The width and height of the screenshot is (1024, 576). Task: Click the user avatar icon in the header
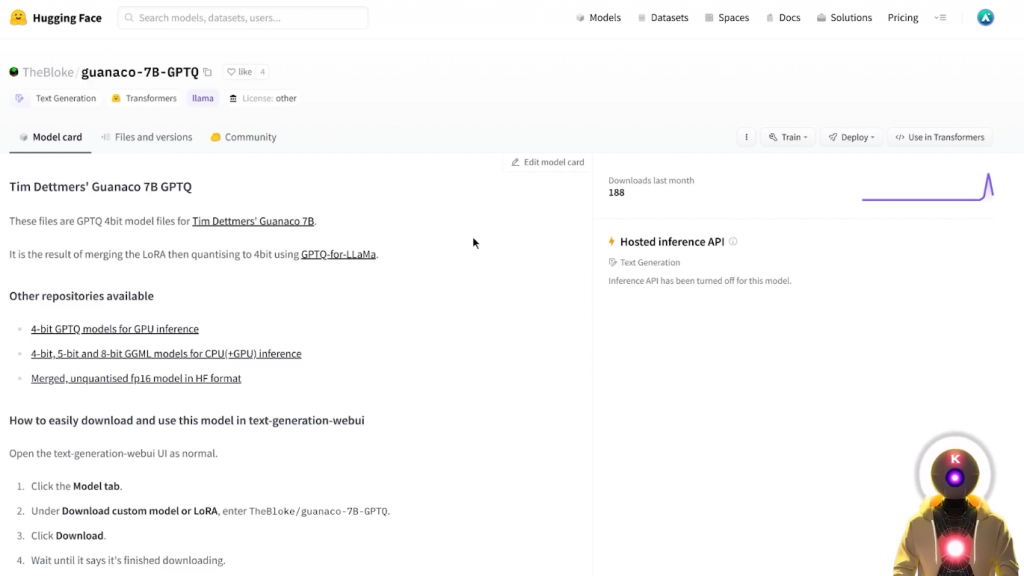985,18
